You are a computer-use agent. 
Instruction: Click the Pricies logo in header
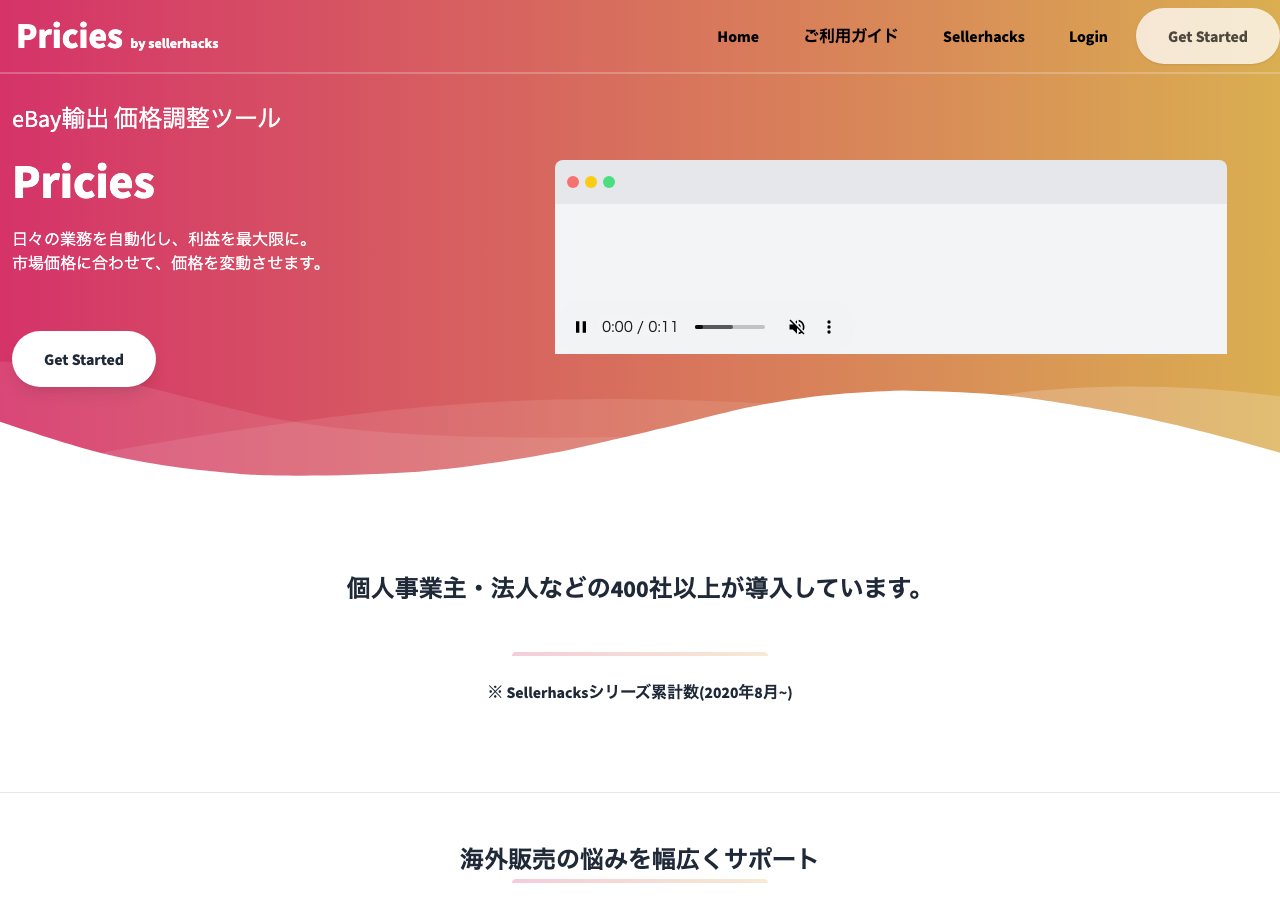pos(70,36)
